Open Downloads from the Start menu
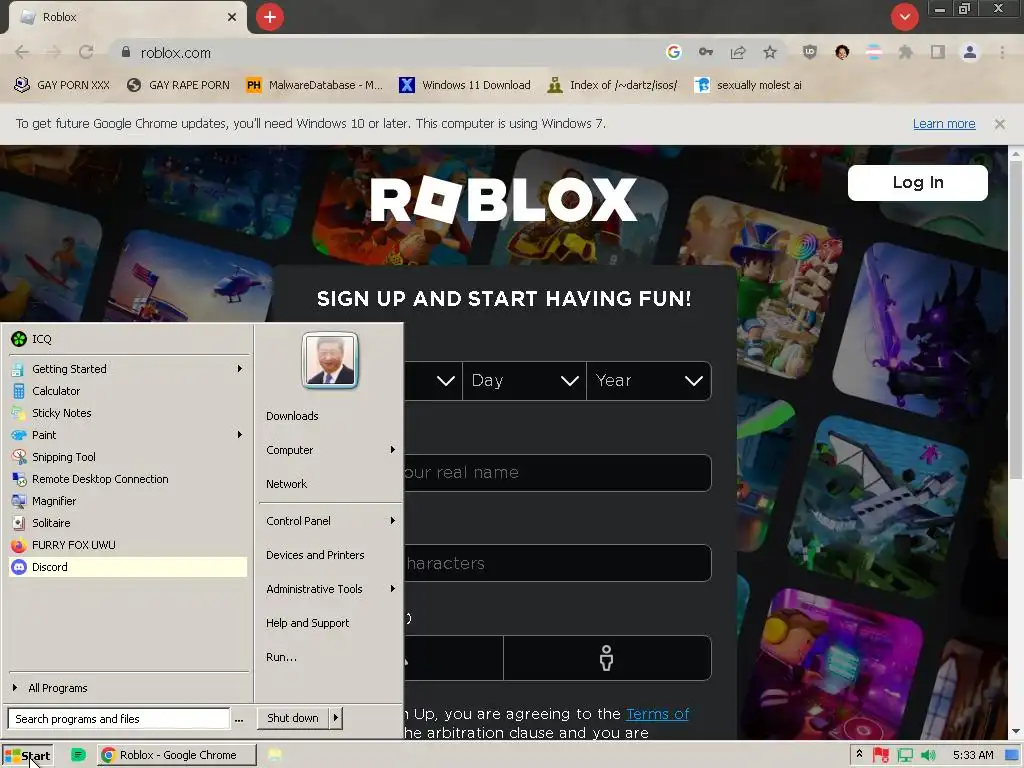 pos(292,416)
